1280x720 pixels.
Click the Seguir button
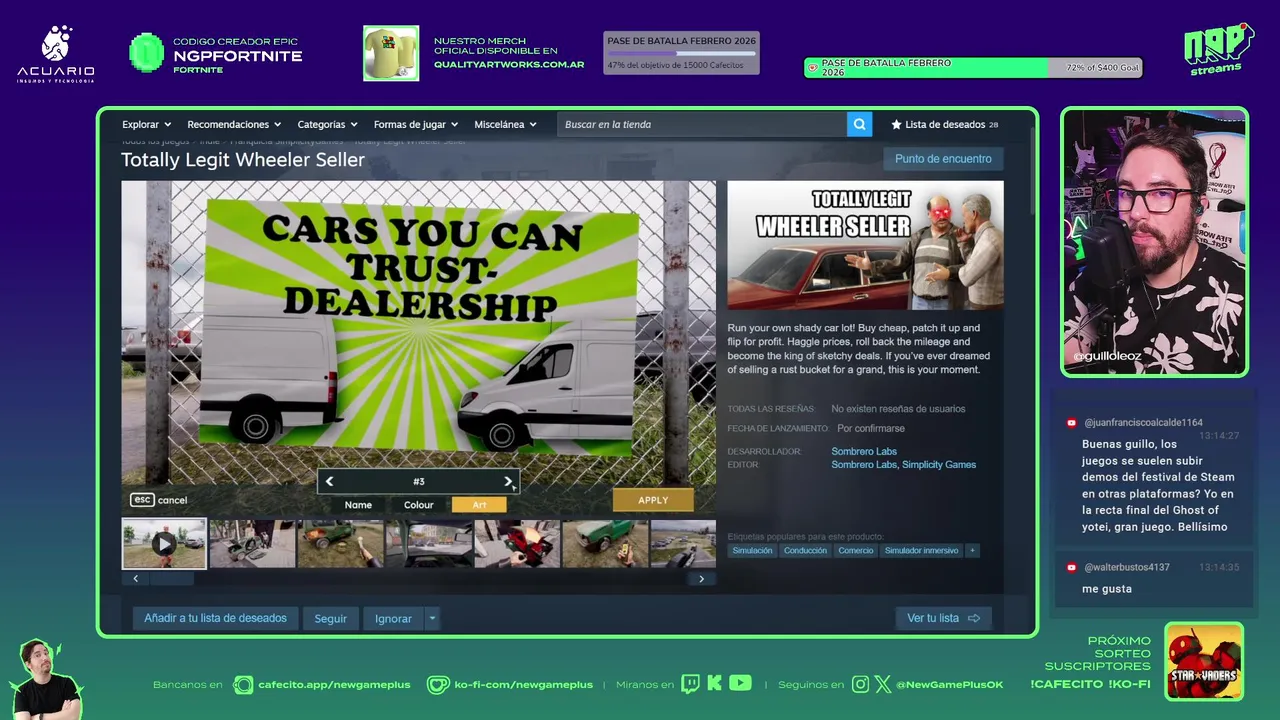330,618
